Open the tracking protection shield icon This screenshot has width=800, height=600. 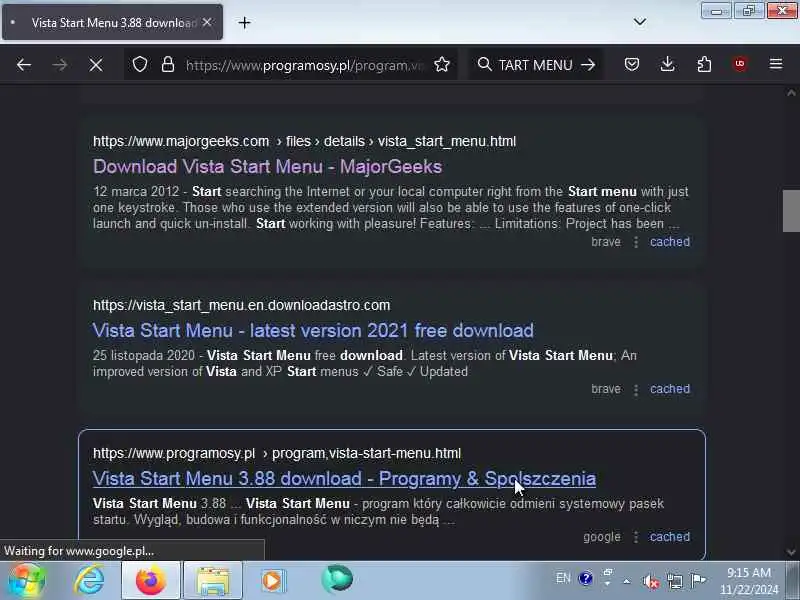tap(140, 65)
